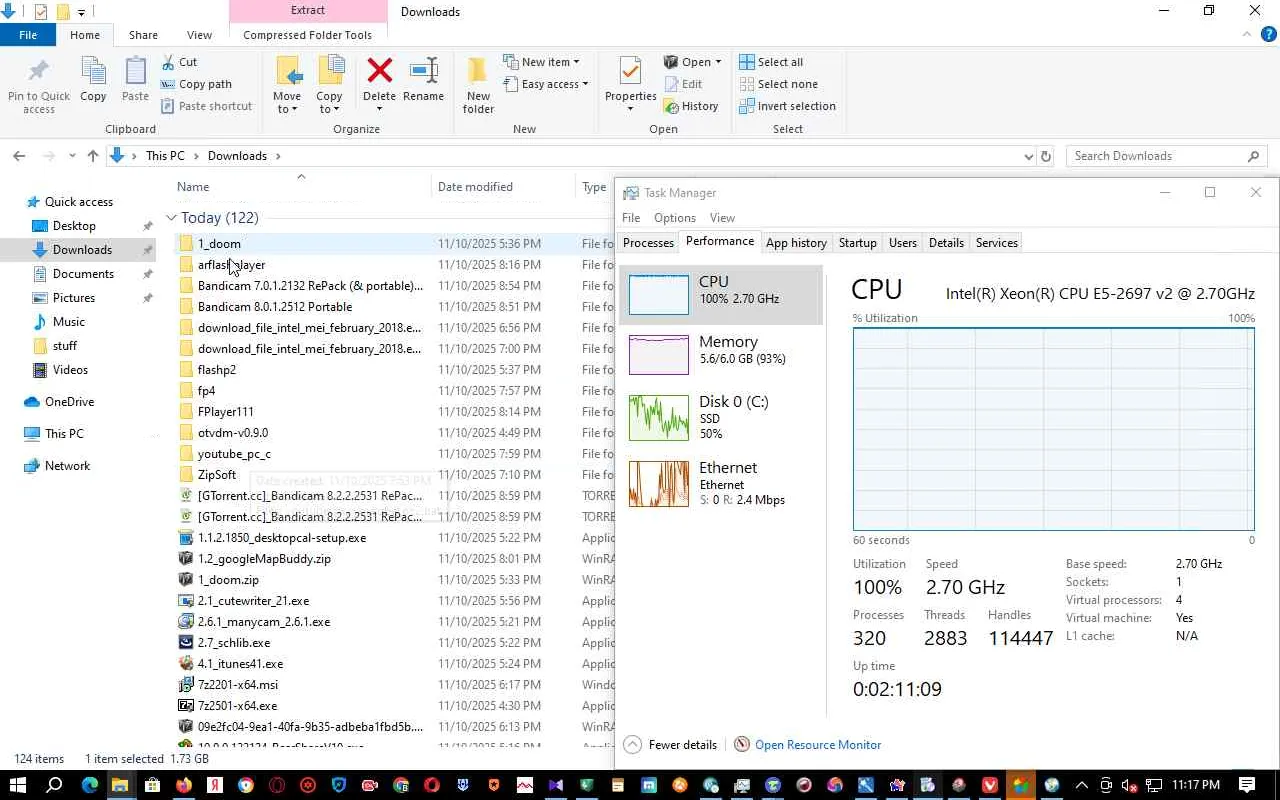Select the 1_doom.zip file
This screenshot has width=1280, height=800.
click(228, 580)
